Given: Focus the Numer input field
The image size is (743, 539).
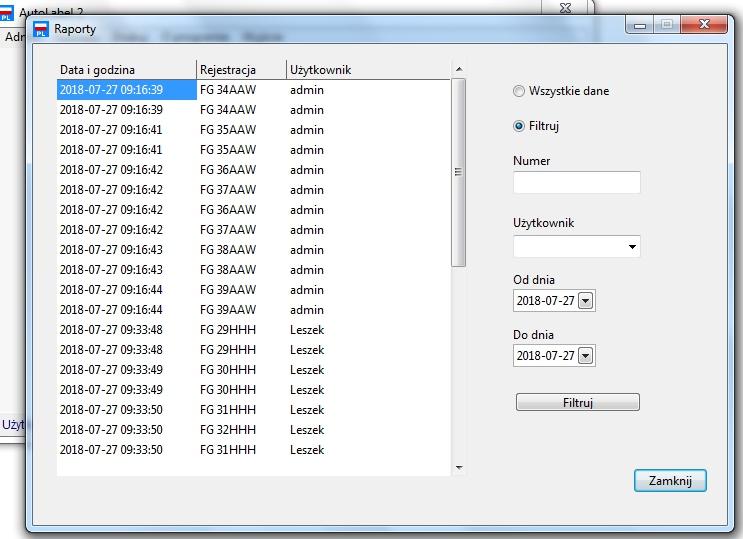Looking at the screenshot, I should tap(577, 183).
